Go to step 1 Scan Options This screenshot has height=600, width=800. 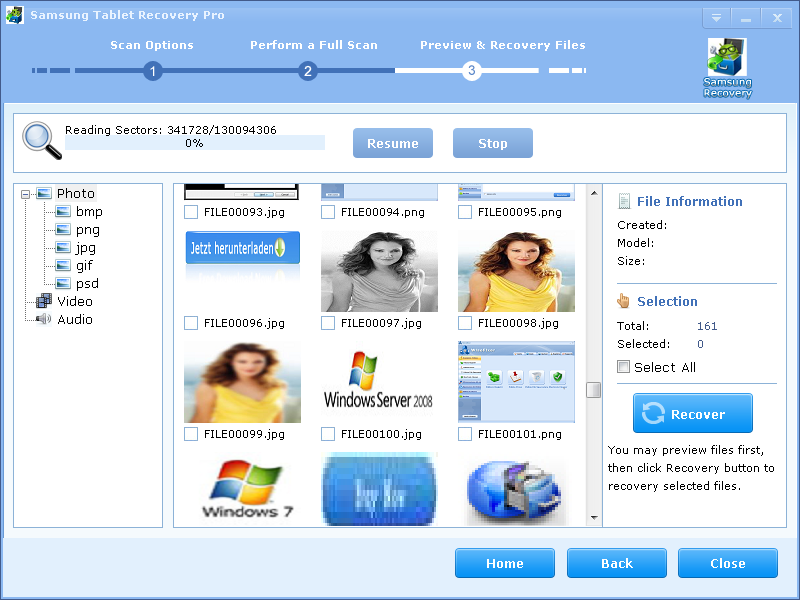pos(153,71)
